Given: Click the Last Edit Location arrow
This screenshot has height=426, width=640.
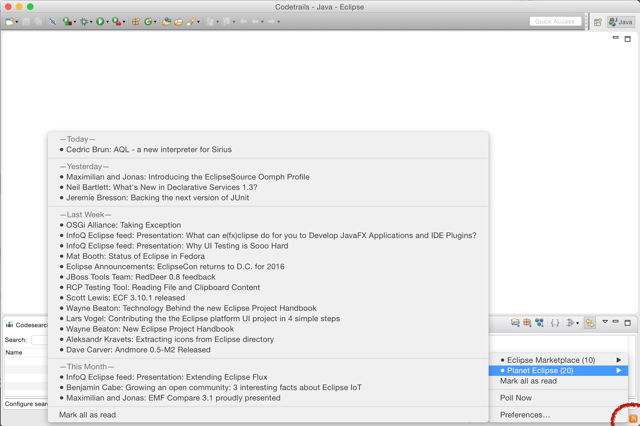Looking at the screenshot, I should pyautogui.click(x=244, y=22).
